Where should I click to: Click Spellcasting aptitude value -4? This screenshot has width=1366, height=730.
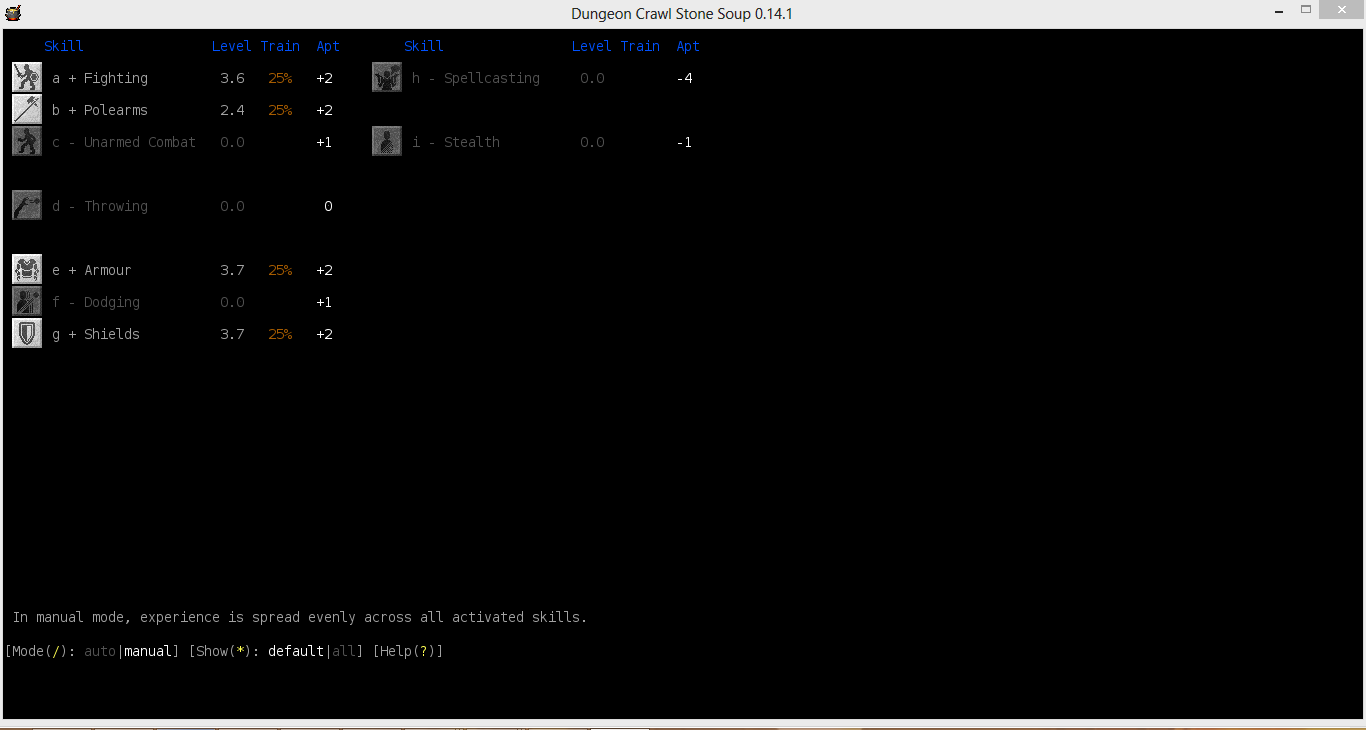[684, 78]
